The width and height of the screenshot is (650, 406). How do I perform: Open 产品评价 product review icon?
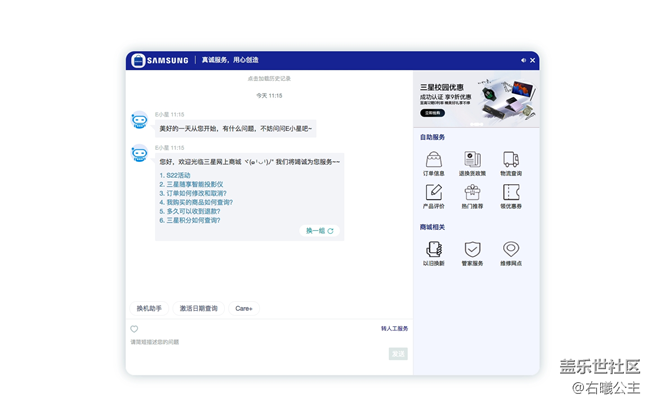pos(434,193)
